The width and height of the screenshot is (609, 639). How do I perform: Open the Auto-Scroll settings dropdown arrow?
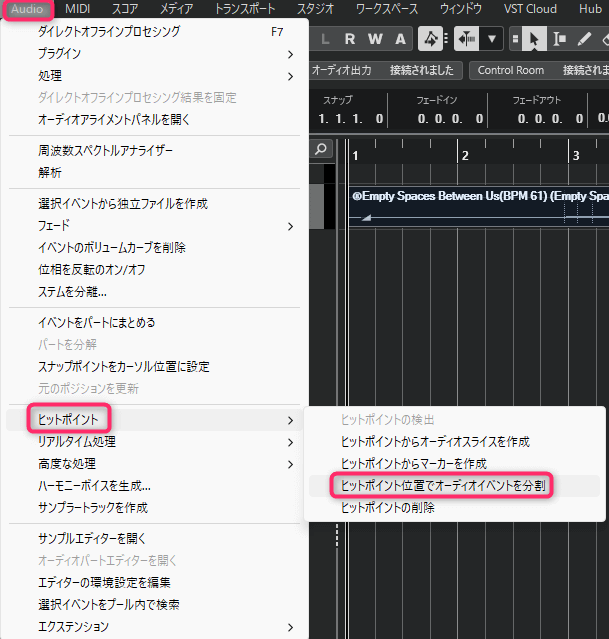[x=493, y=39]
